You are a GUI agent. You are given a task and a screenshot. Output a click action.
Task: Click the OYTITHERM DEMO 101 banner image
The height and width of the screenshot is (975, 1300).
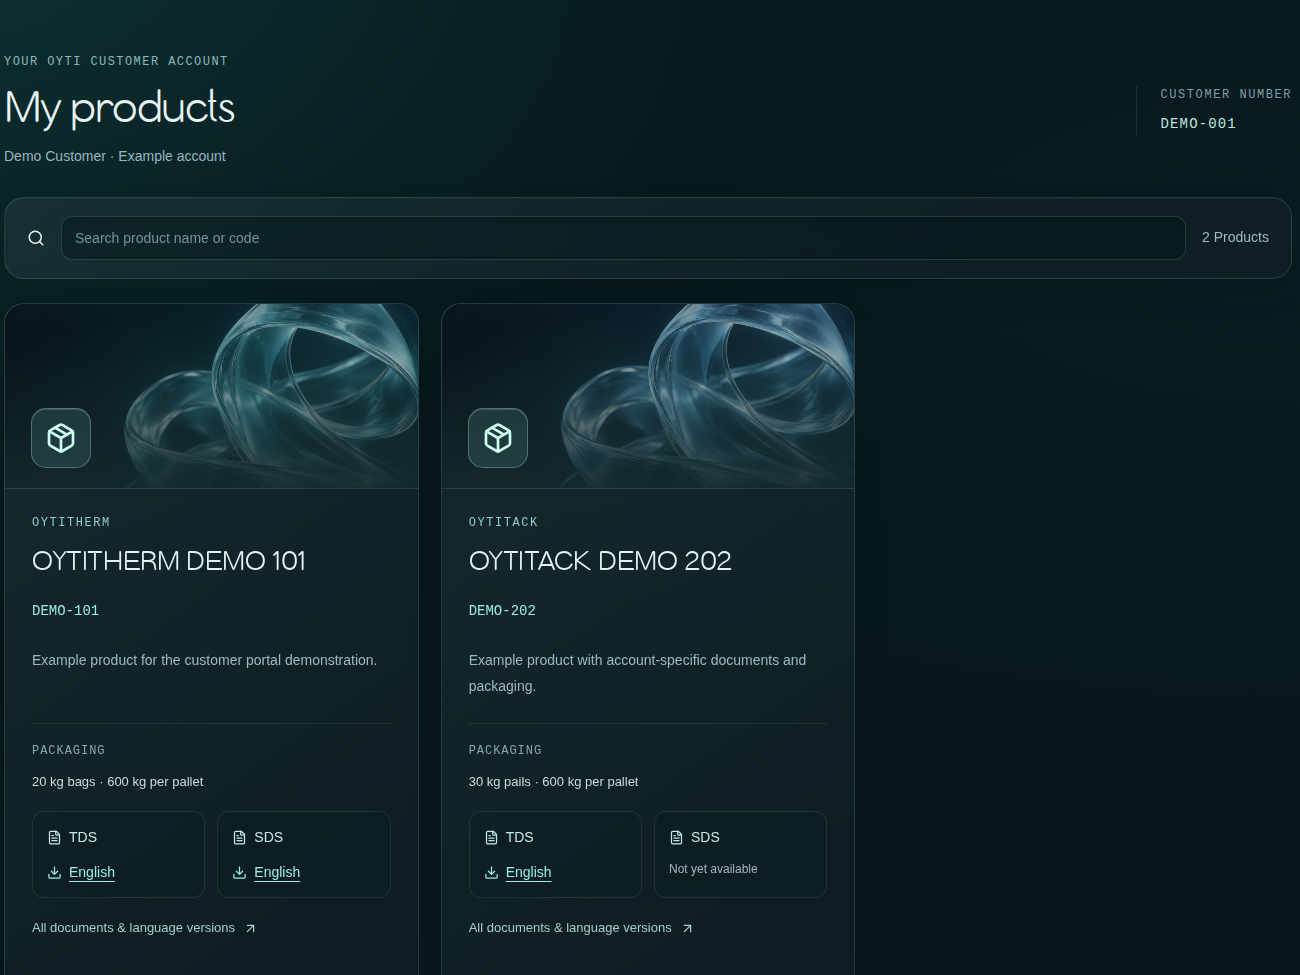coord(212,396)
